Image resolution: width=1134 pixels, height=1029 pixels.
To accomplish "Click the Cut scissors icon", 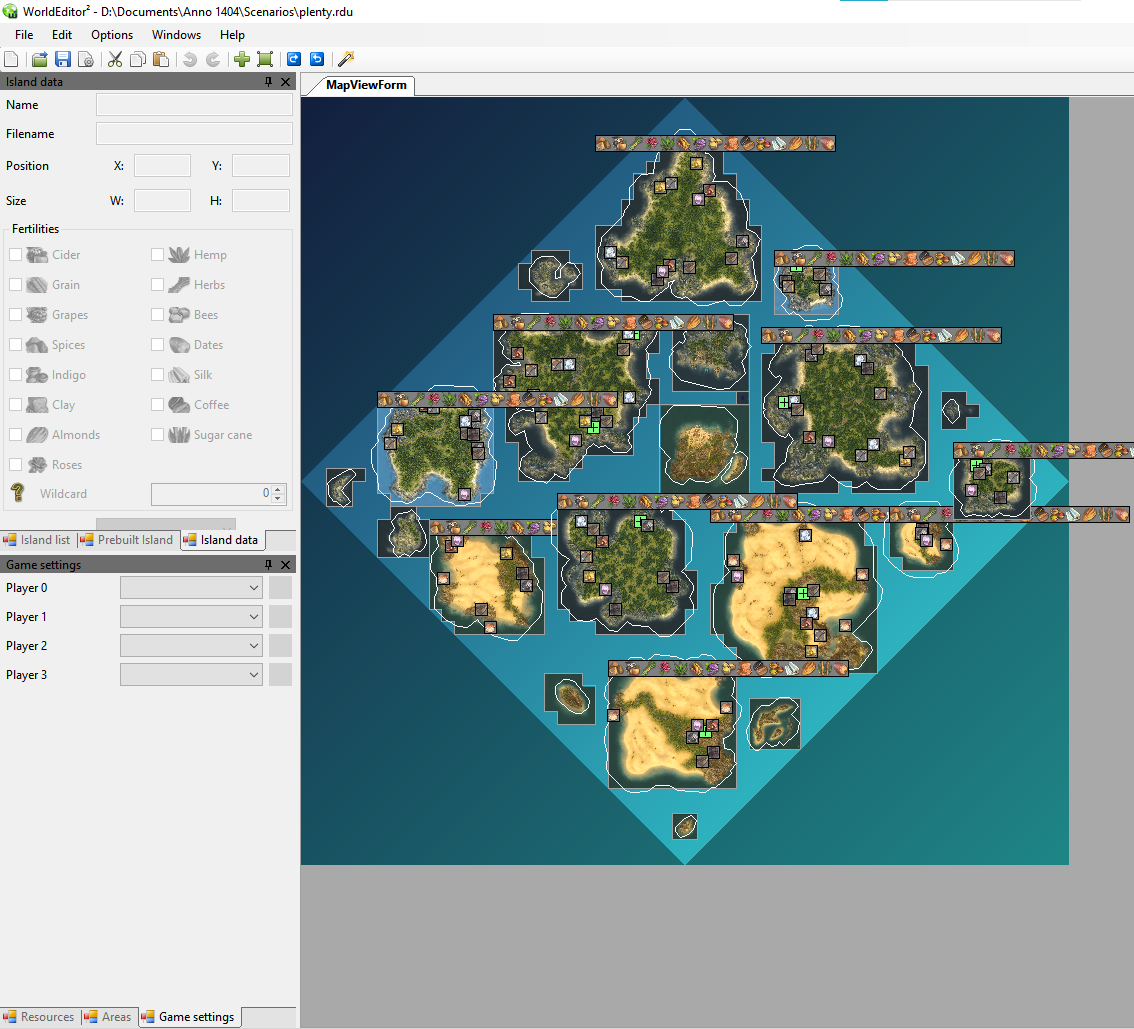I will (x=115, y=59).
